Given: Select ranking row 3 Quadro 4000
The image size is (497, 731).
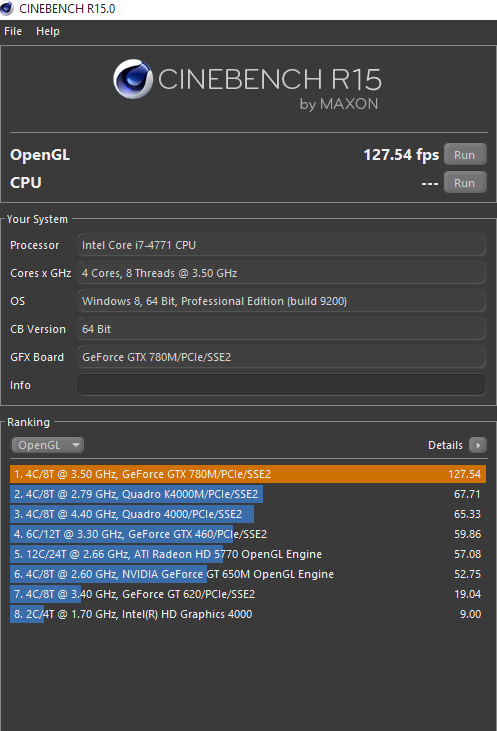Looking at the screenshot, I should tap(248, 514).
